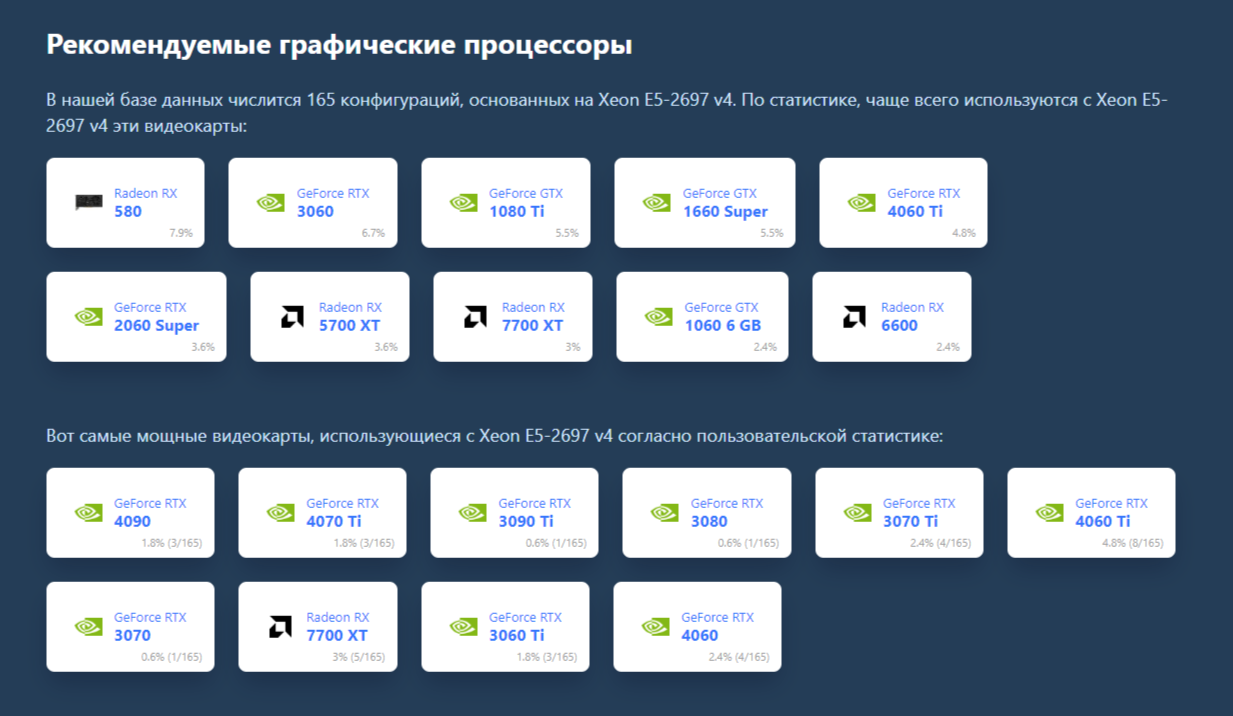Click the 3.6% value on RTX 2060 Super card
The image size is (1233, 716).
click(x=203, y=347)
